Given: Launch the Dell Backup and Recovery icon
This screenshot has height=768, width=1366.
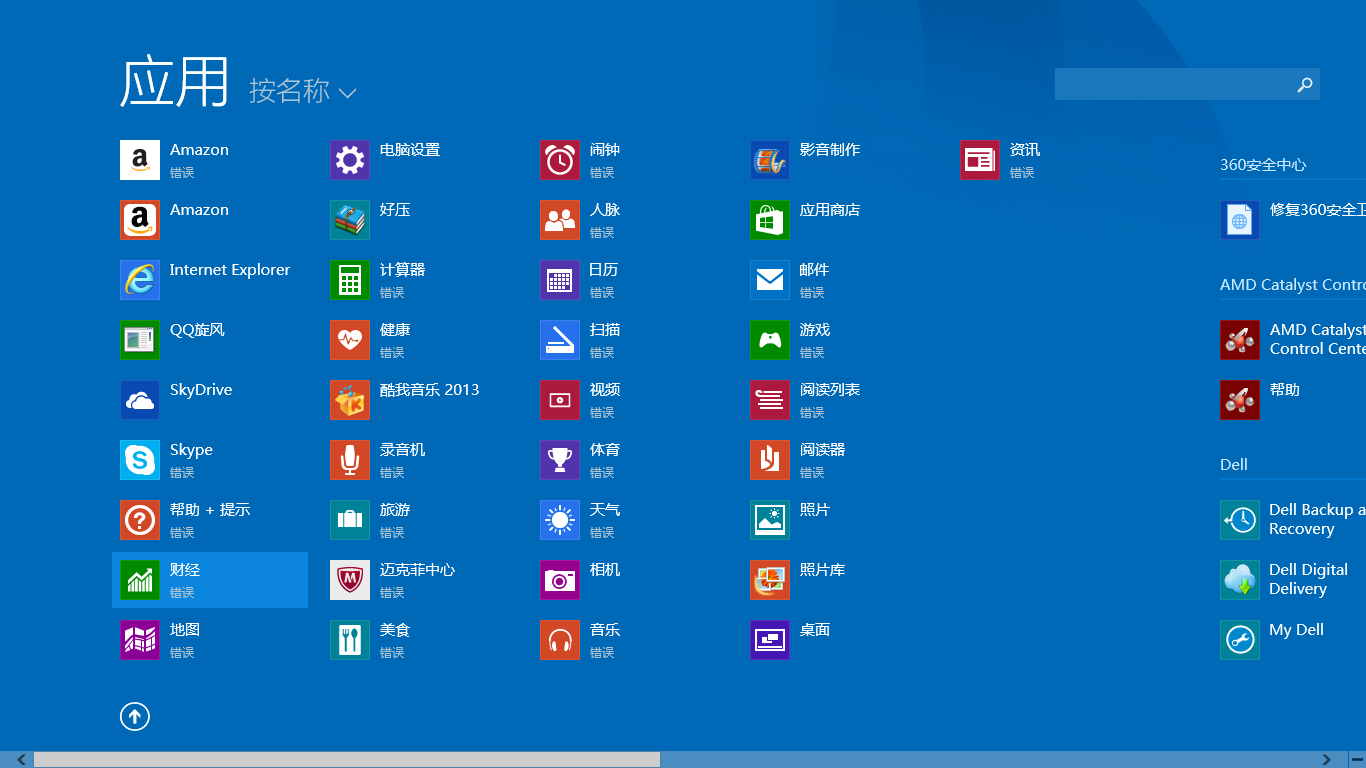Looking at the screenshot, I should click(x=1240, y=520).
